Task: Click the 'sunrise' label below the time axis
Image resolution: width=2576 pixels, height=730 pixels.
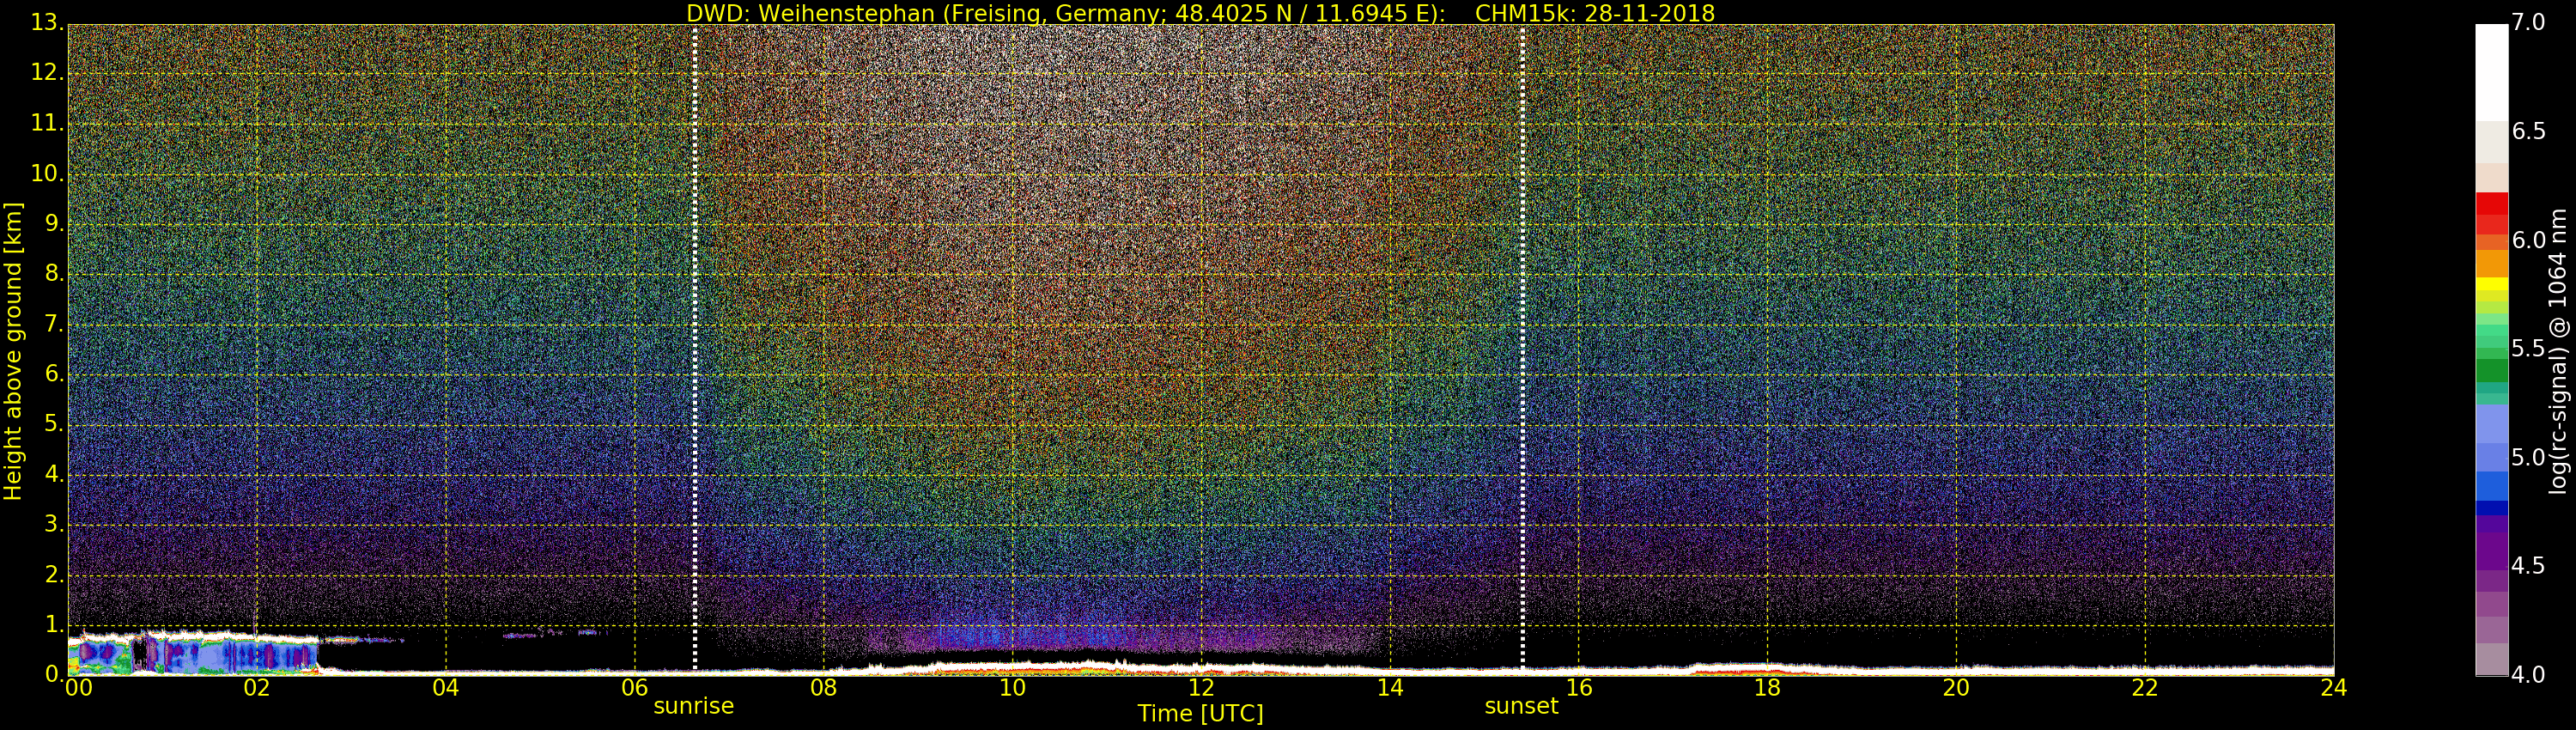Action: tap(693, 706)
